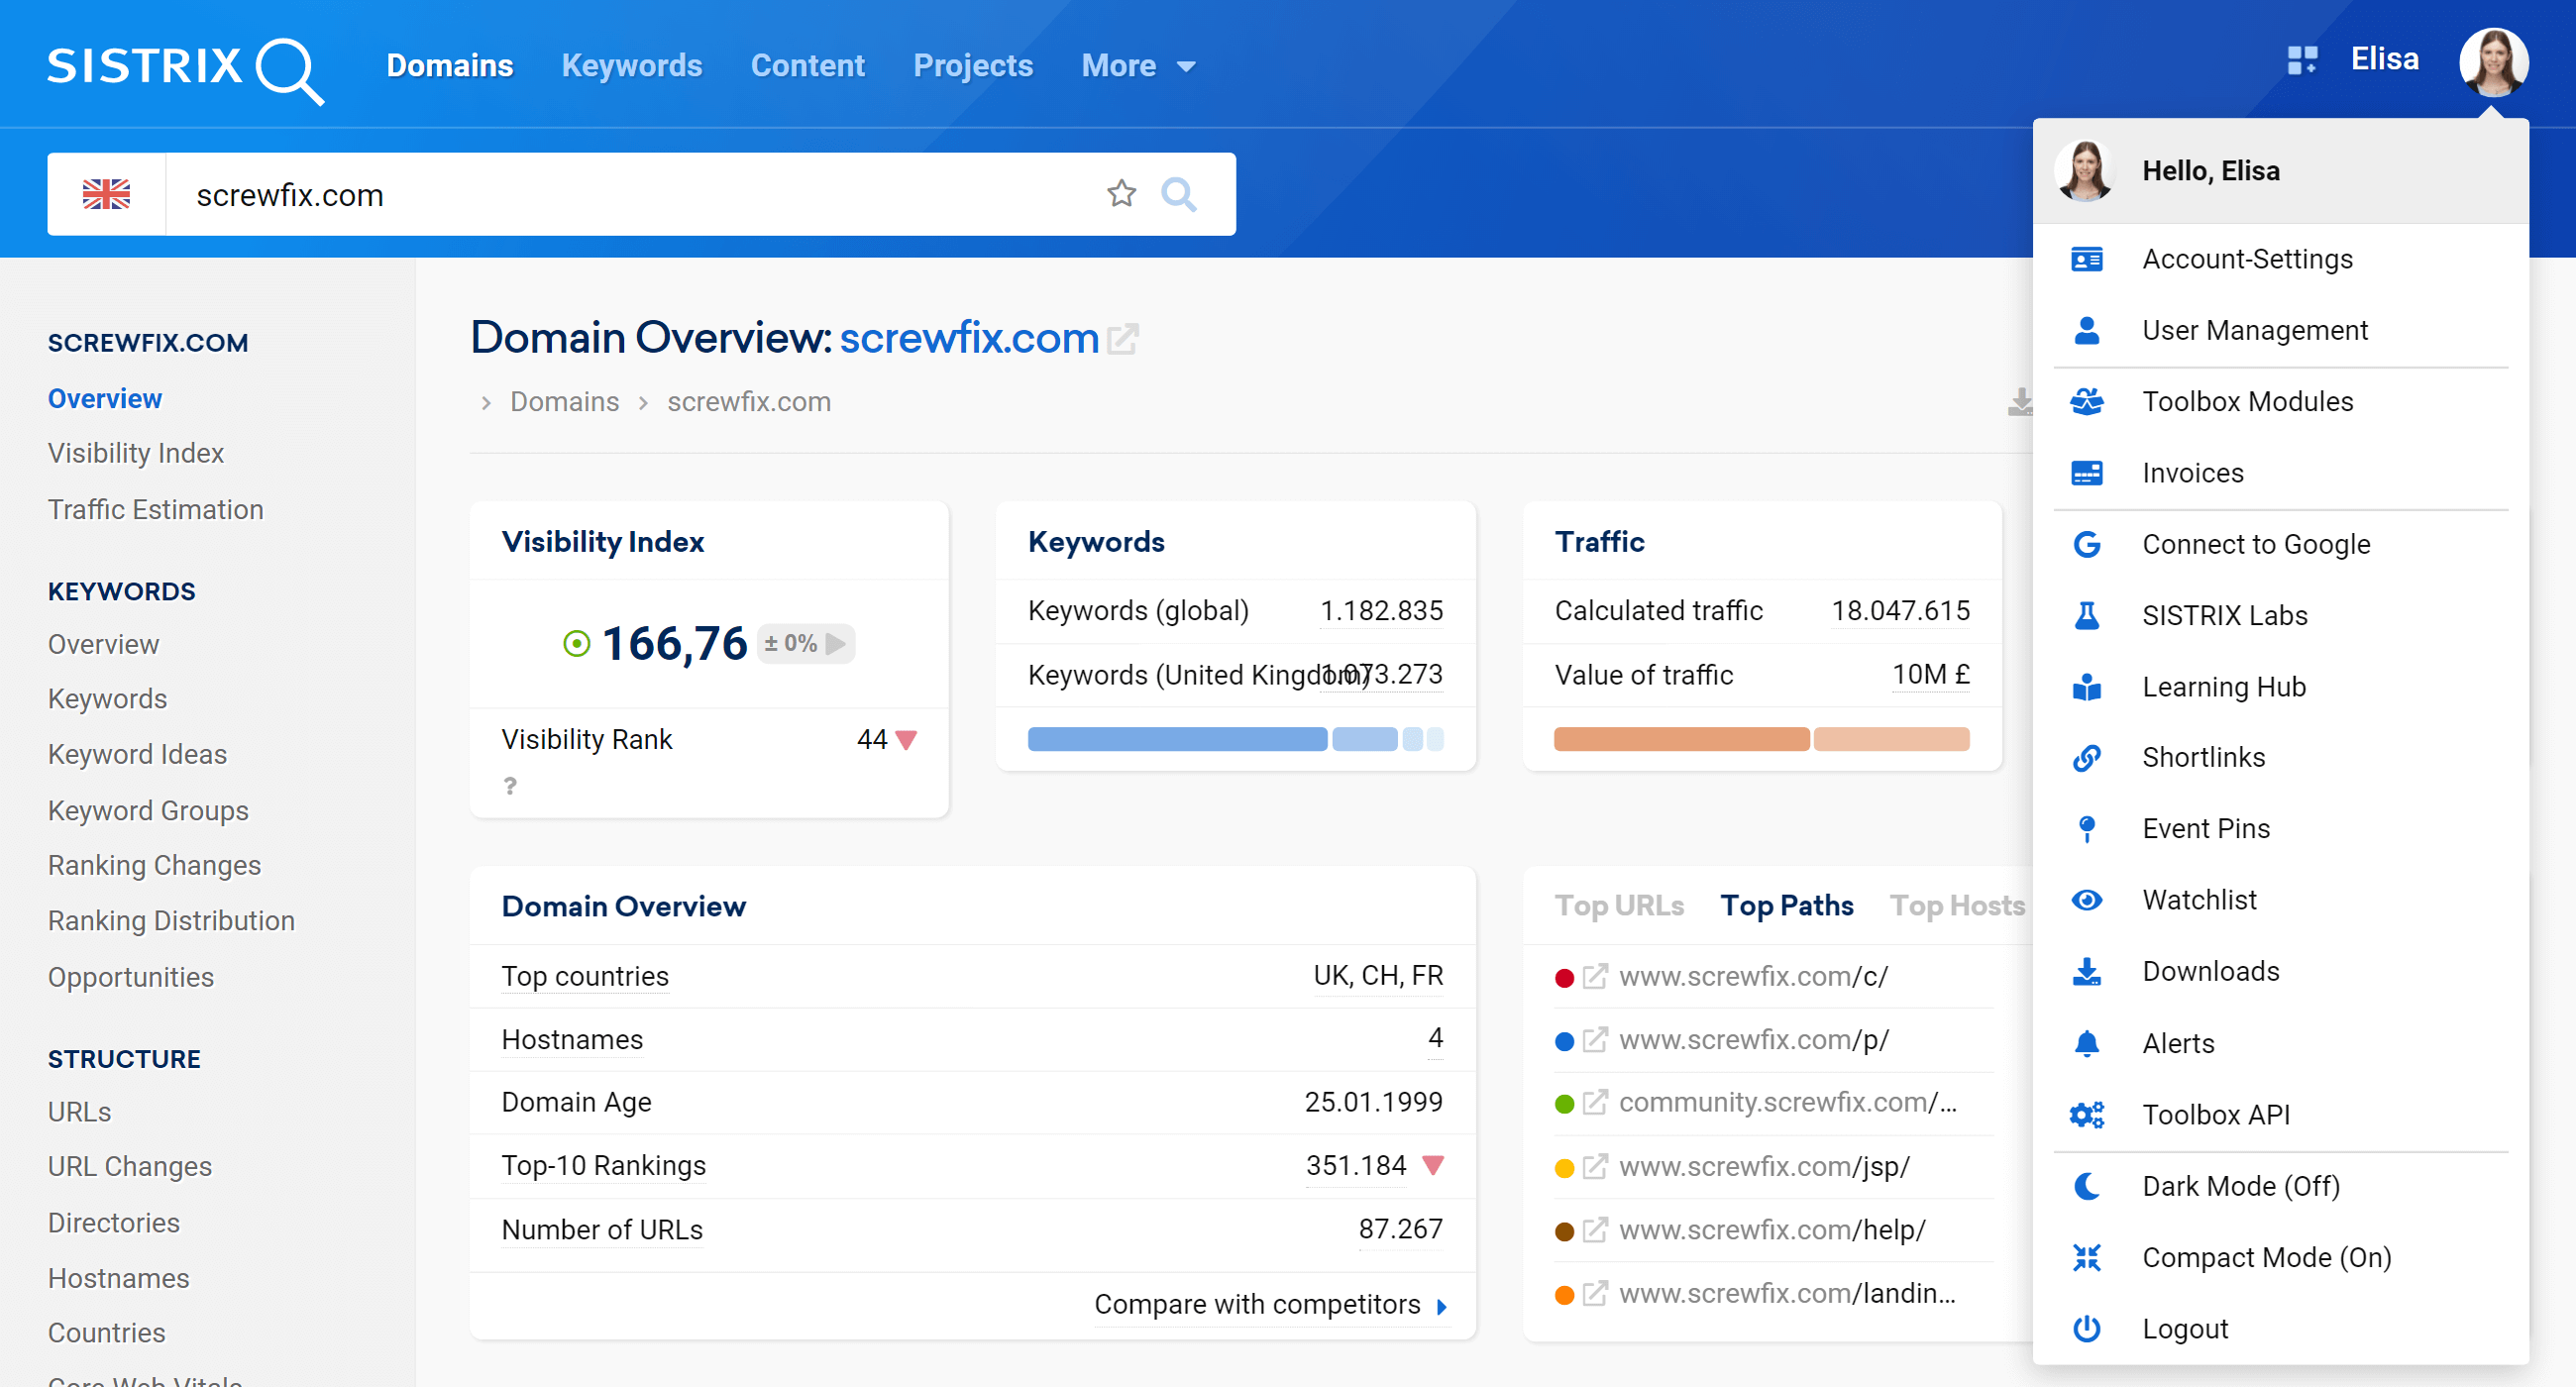Click red dot beside www.screwfix.com/c/
Image resolution: width=2576 pixels, height=1387 pixels.
click(1564, 978)
